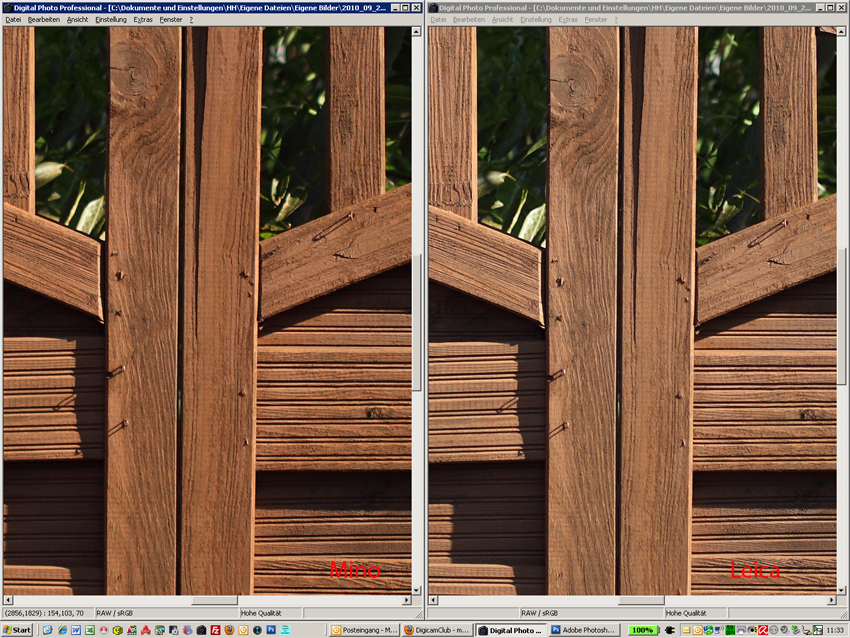Screen dimensions: 850x638
Task: Open the Fenster menu in right Leica window
Action: (x=596, y=20)
